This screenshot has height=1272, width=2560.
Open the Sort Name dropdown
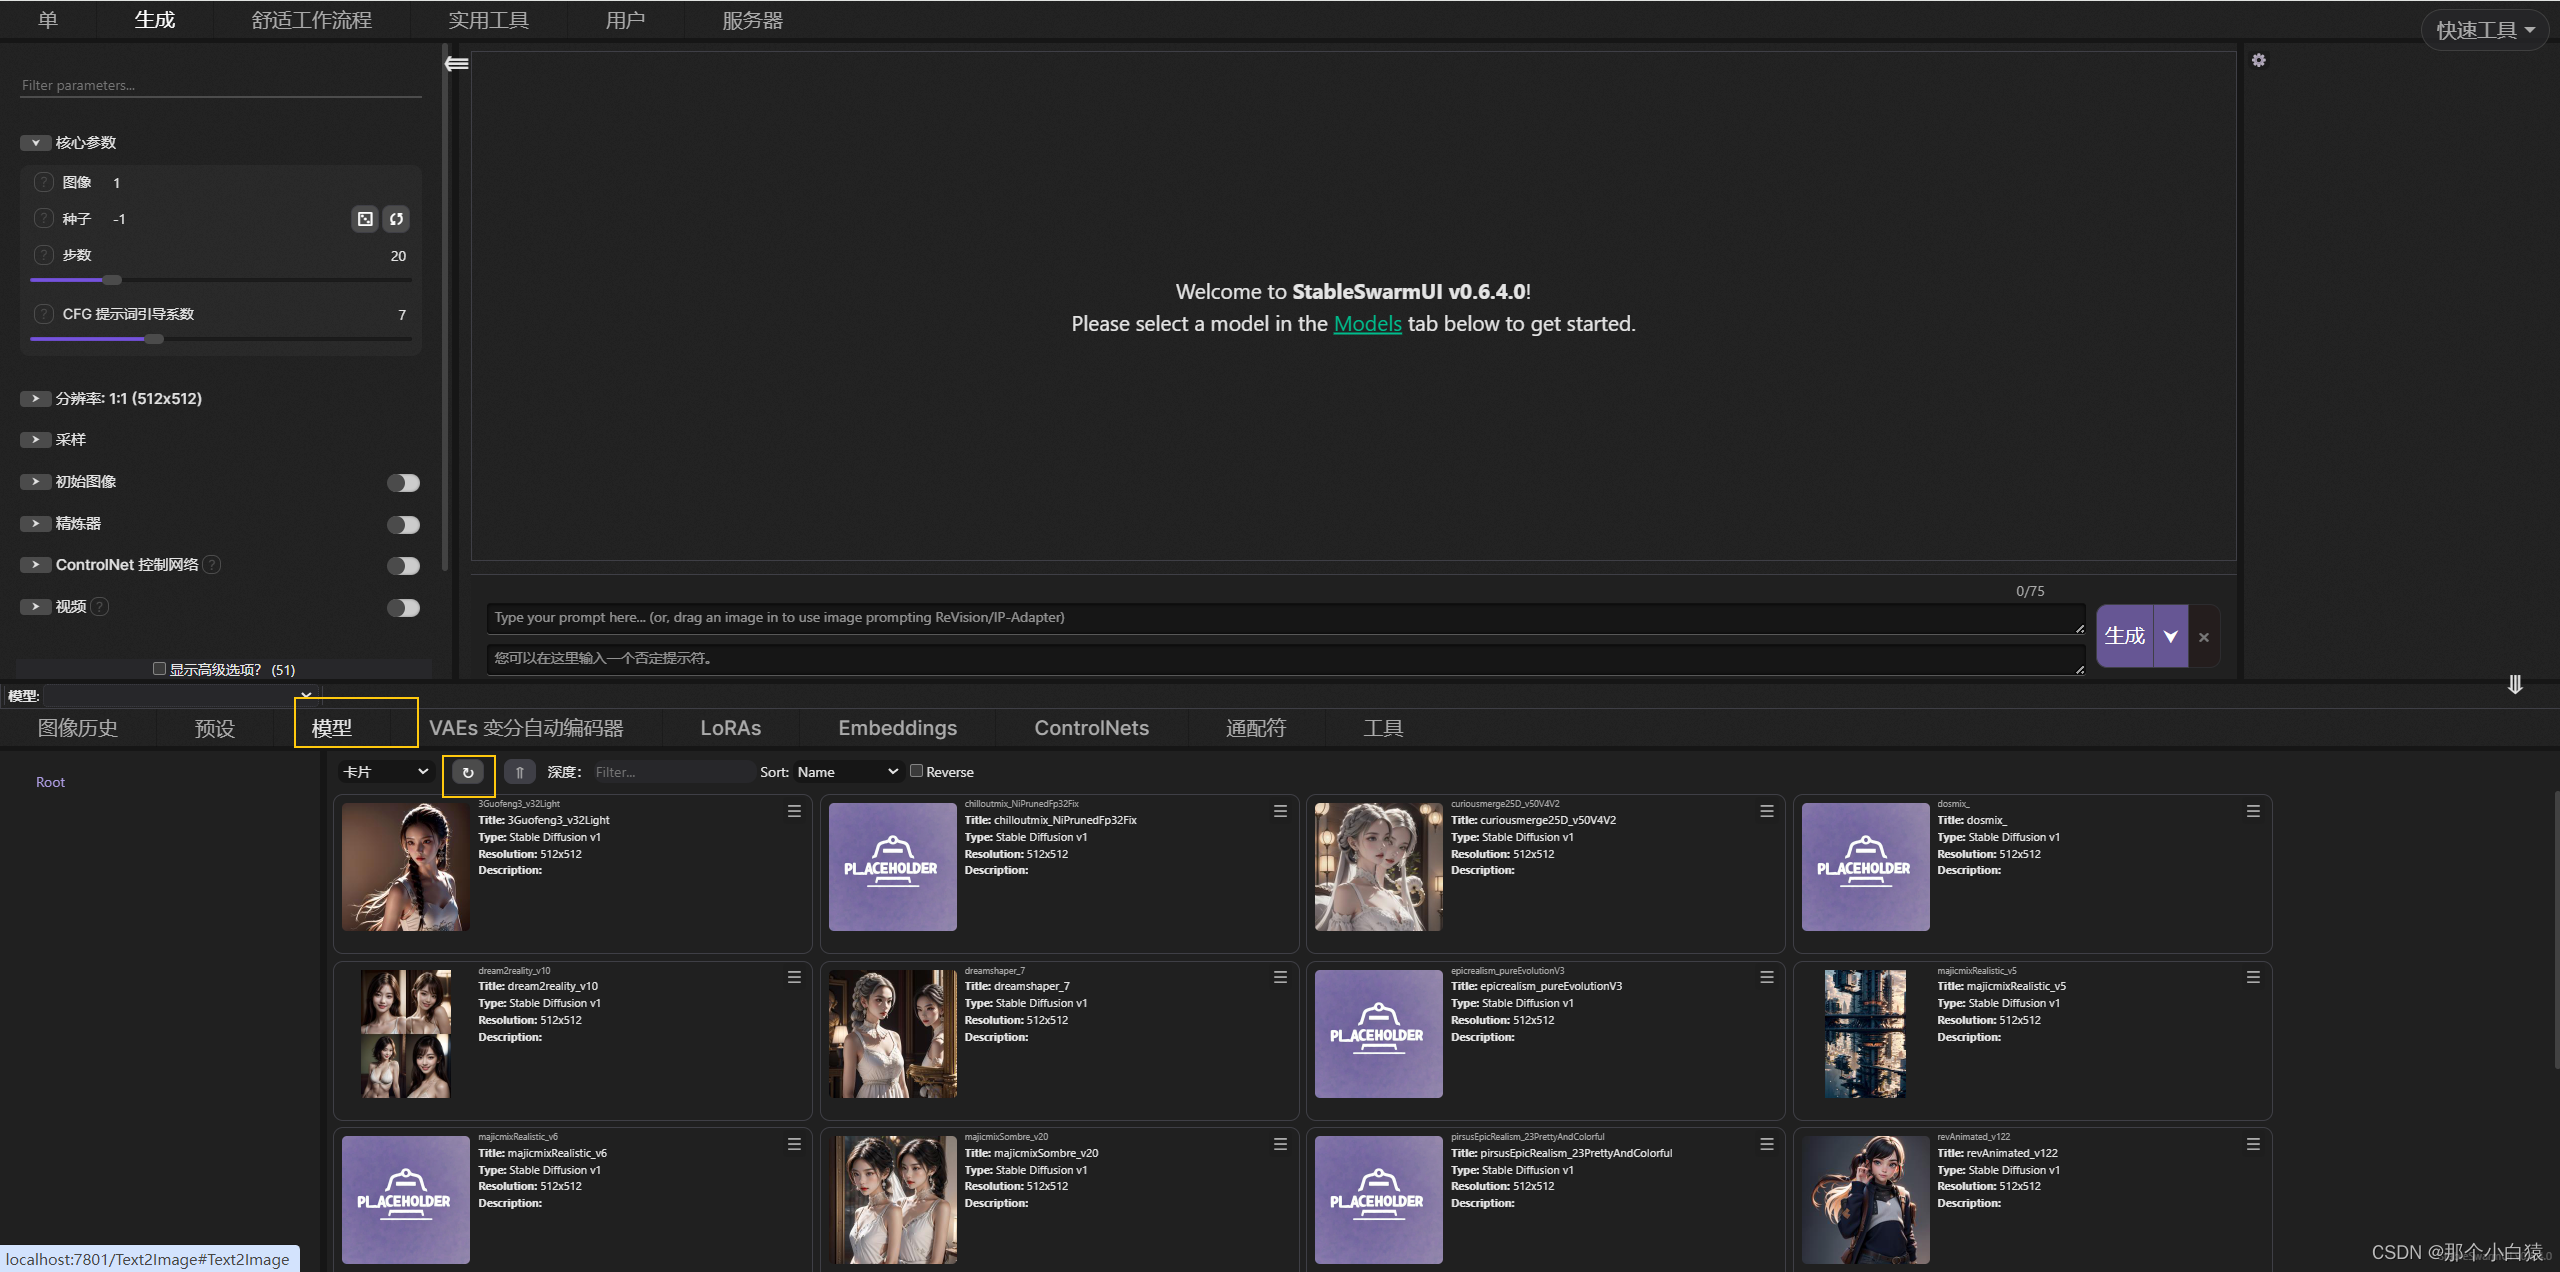(x=847, y=772)
